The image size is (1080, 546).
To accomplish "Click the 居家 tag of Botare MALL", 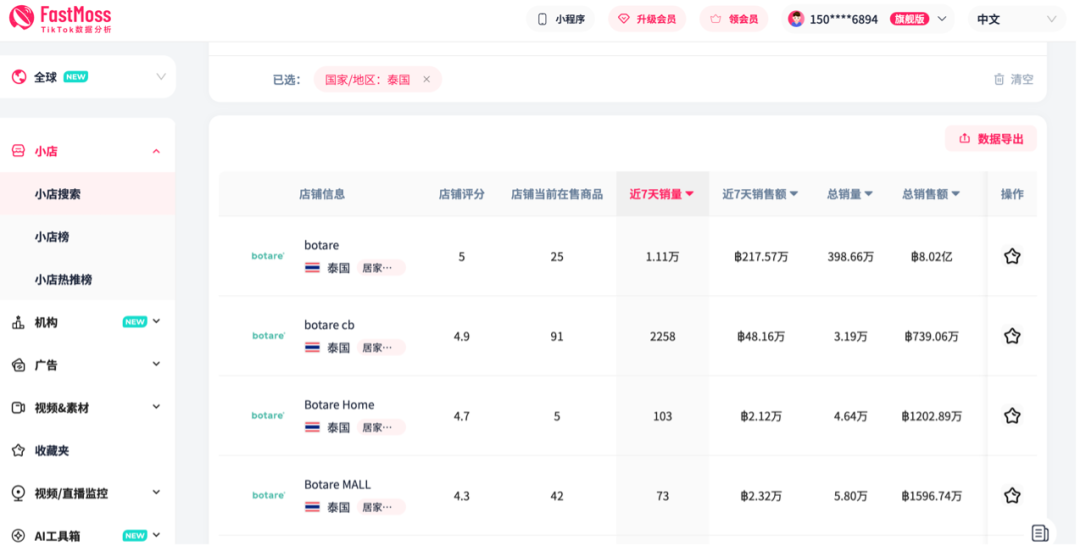I will click(381, 507).
